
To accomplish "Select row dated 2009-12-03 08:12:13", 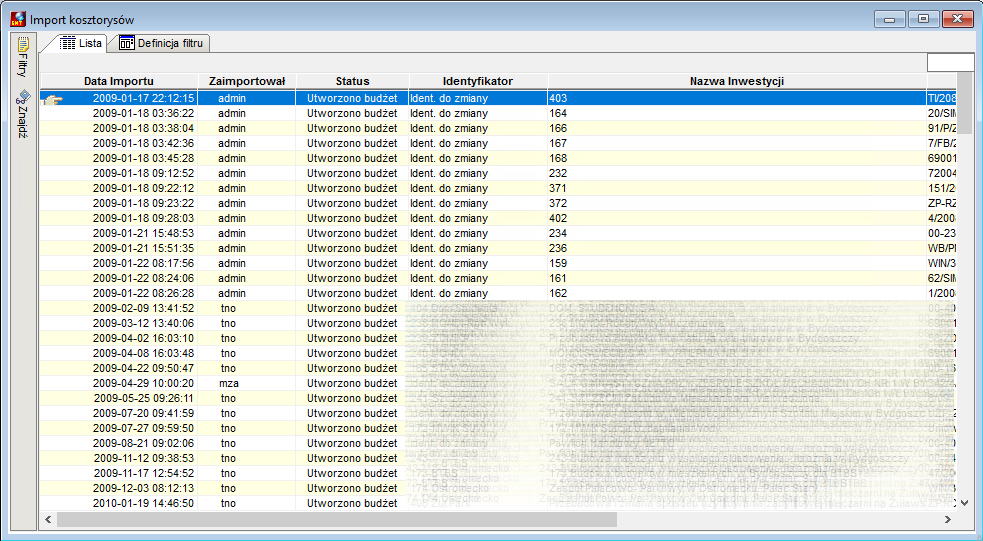I will coord(498,490).
